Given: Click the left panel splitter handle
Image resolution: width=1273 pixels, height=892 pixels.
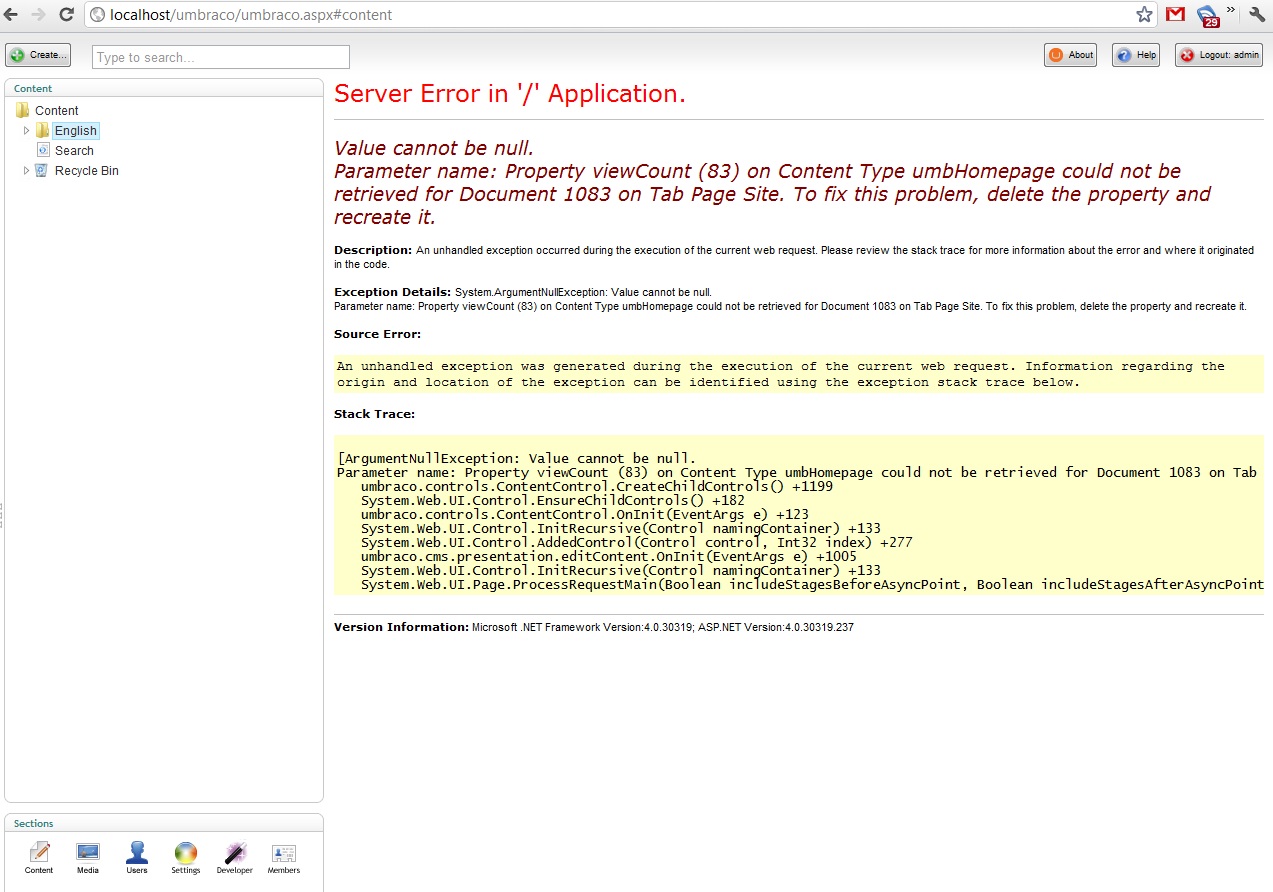Looking at the screenshot, I should coord(2,515).
